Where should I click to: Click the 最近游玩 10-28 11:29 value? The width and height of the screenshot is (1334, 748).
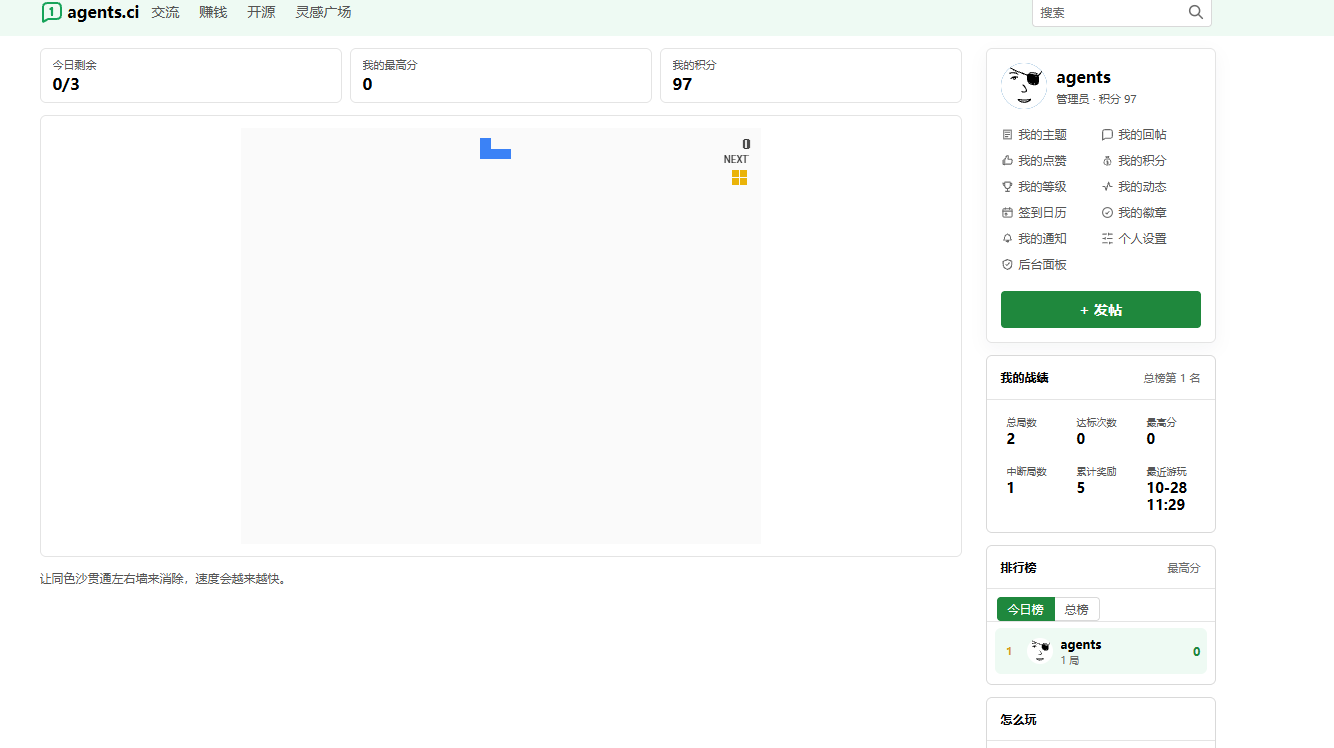point(1166,496)
